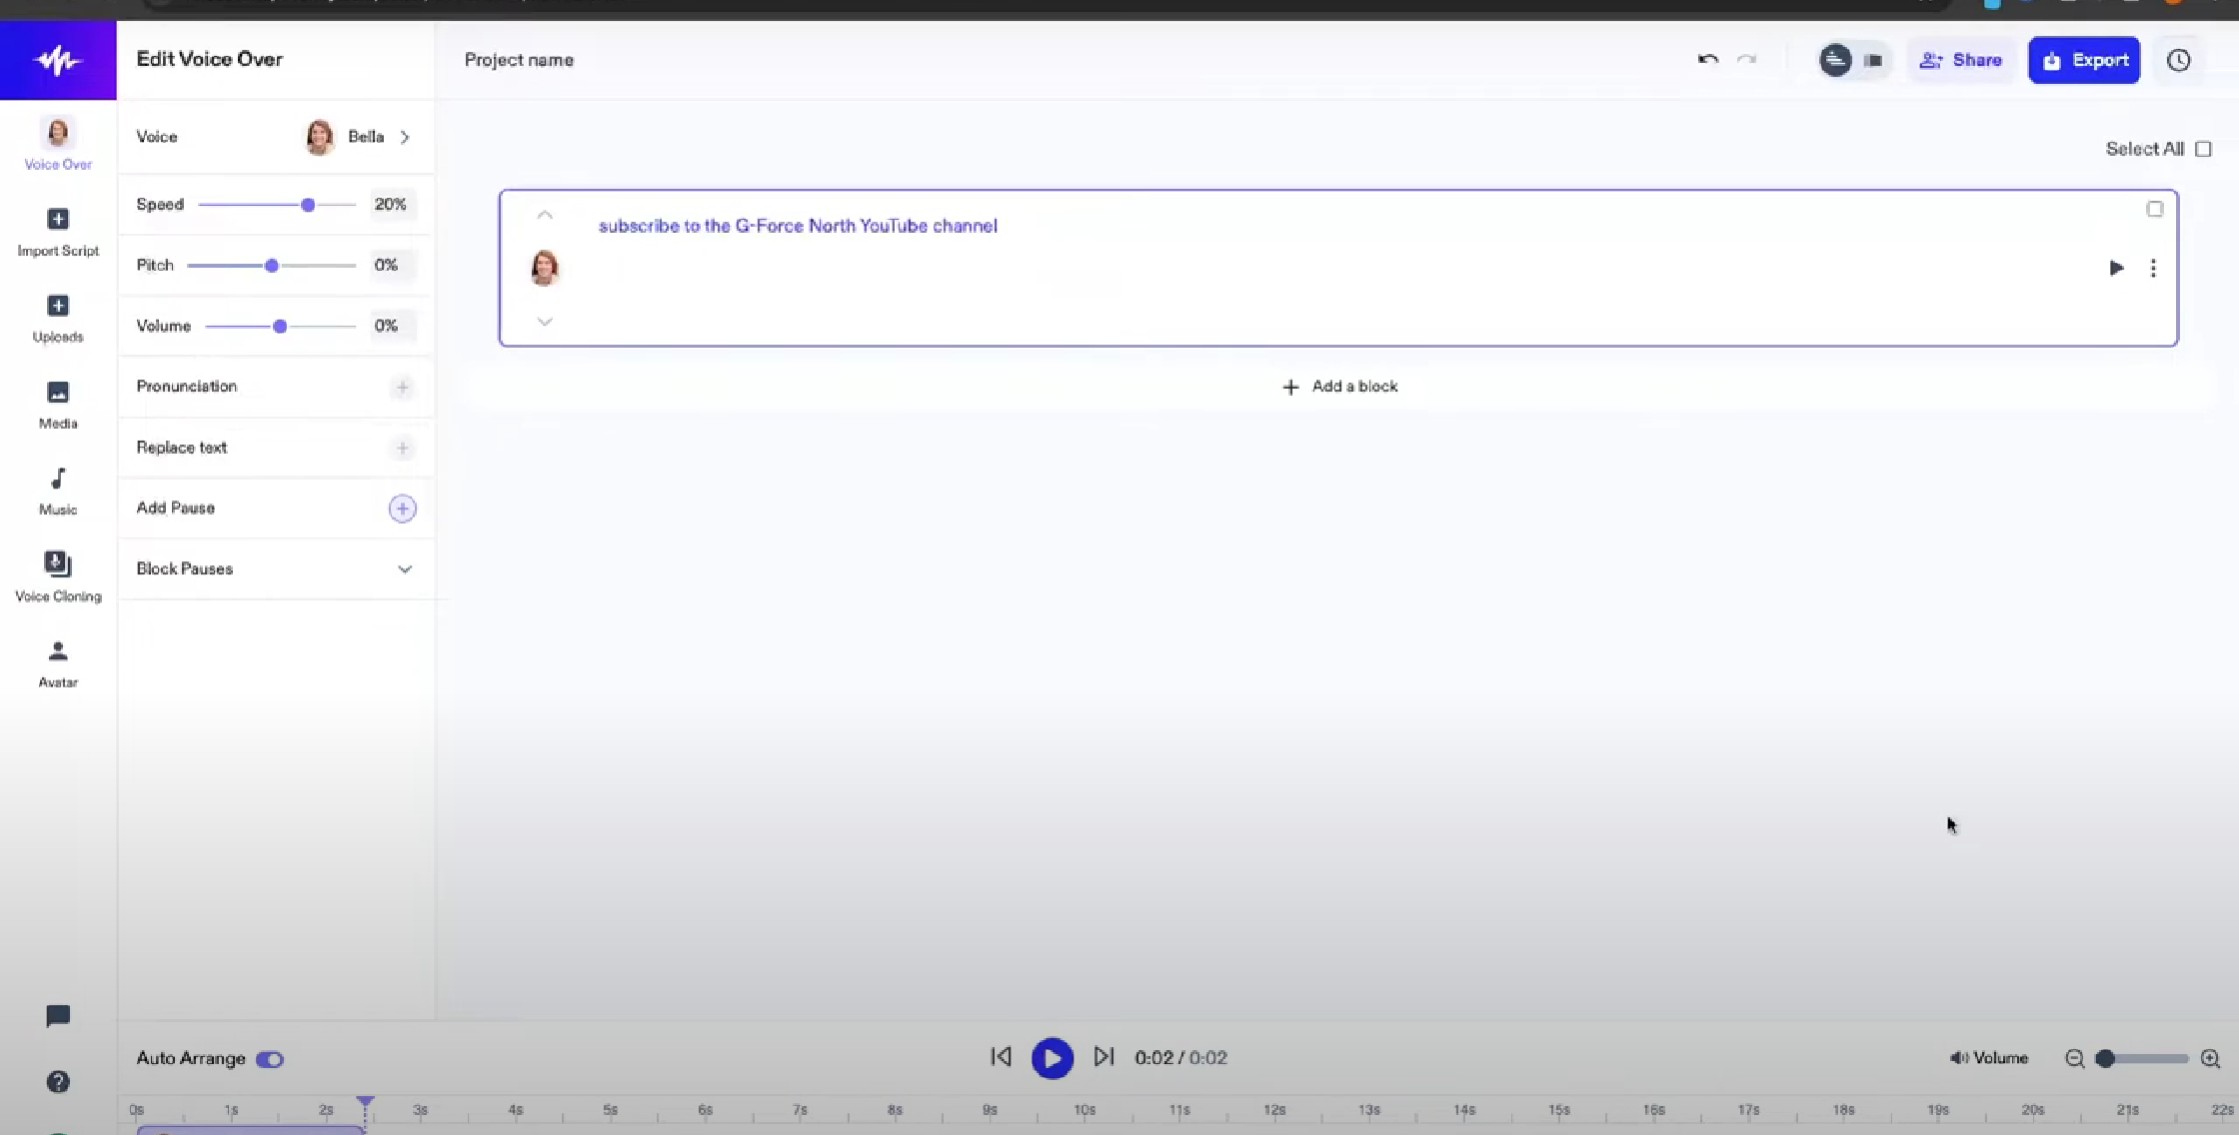This screenshot has height=1135, width=2239.
Task: Toggle the Auto Arrange switch
Action: [x=269, y=1059]
